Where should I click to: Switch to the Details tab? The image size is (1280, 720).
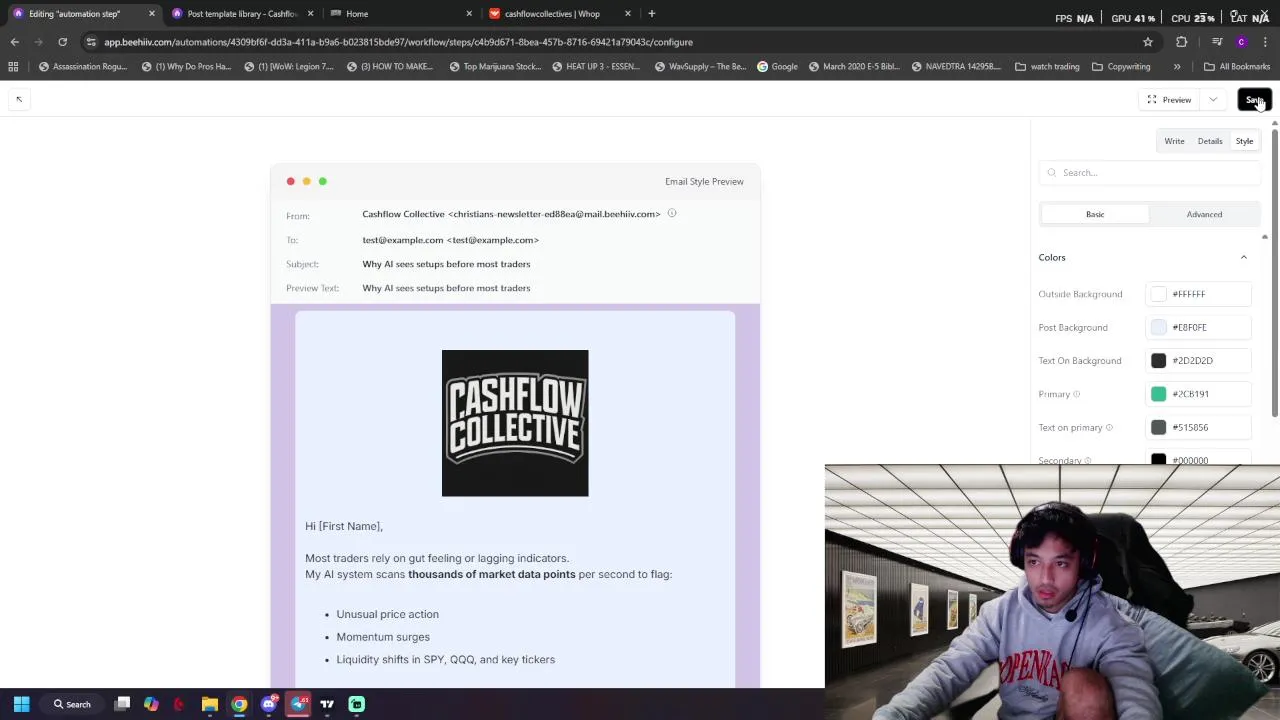pyautogui.click(x=1210, y=141)
